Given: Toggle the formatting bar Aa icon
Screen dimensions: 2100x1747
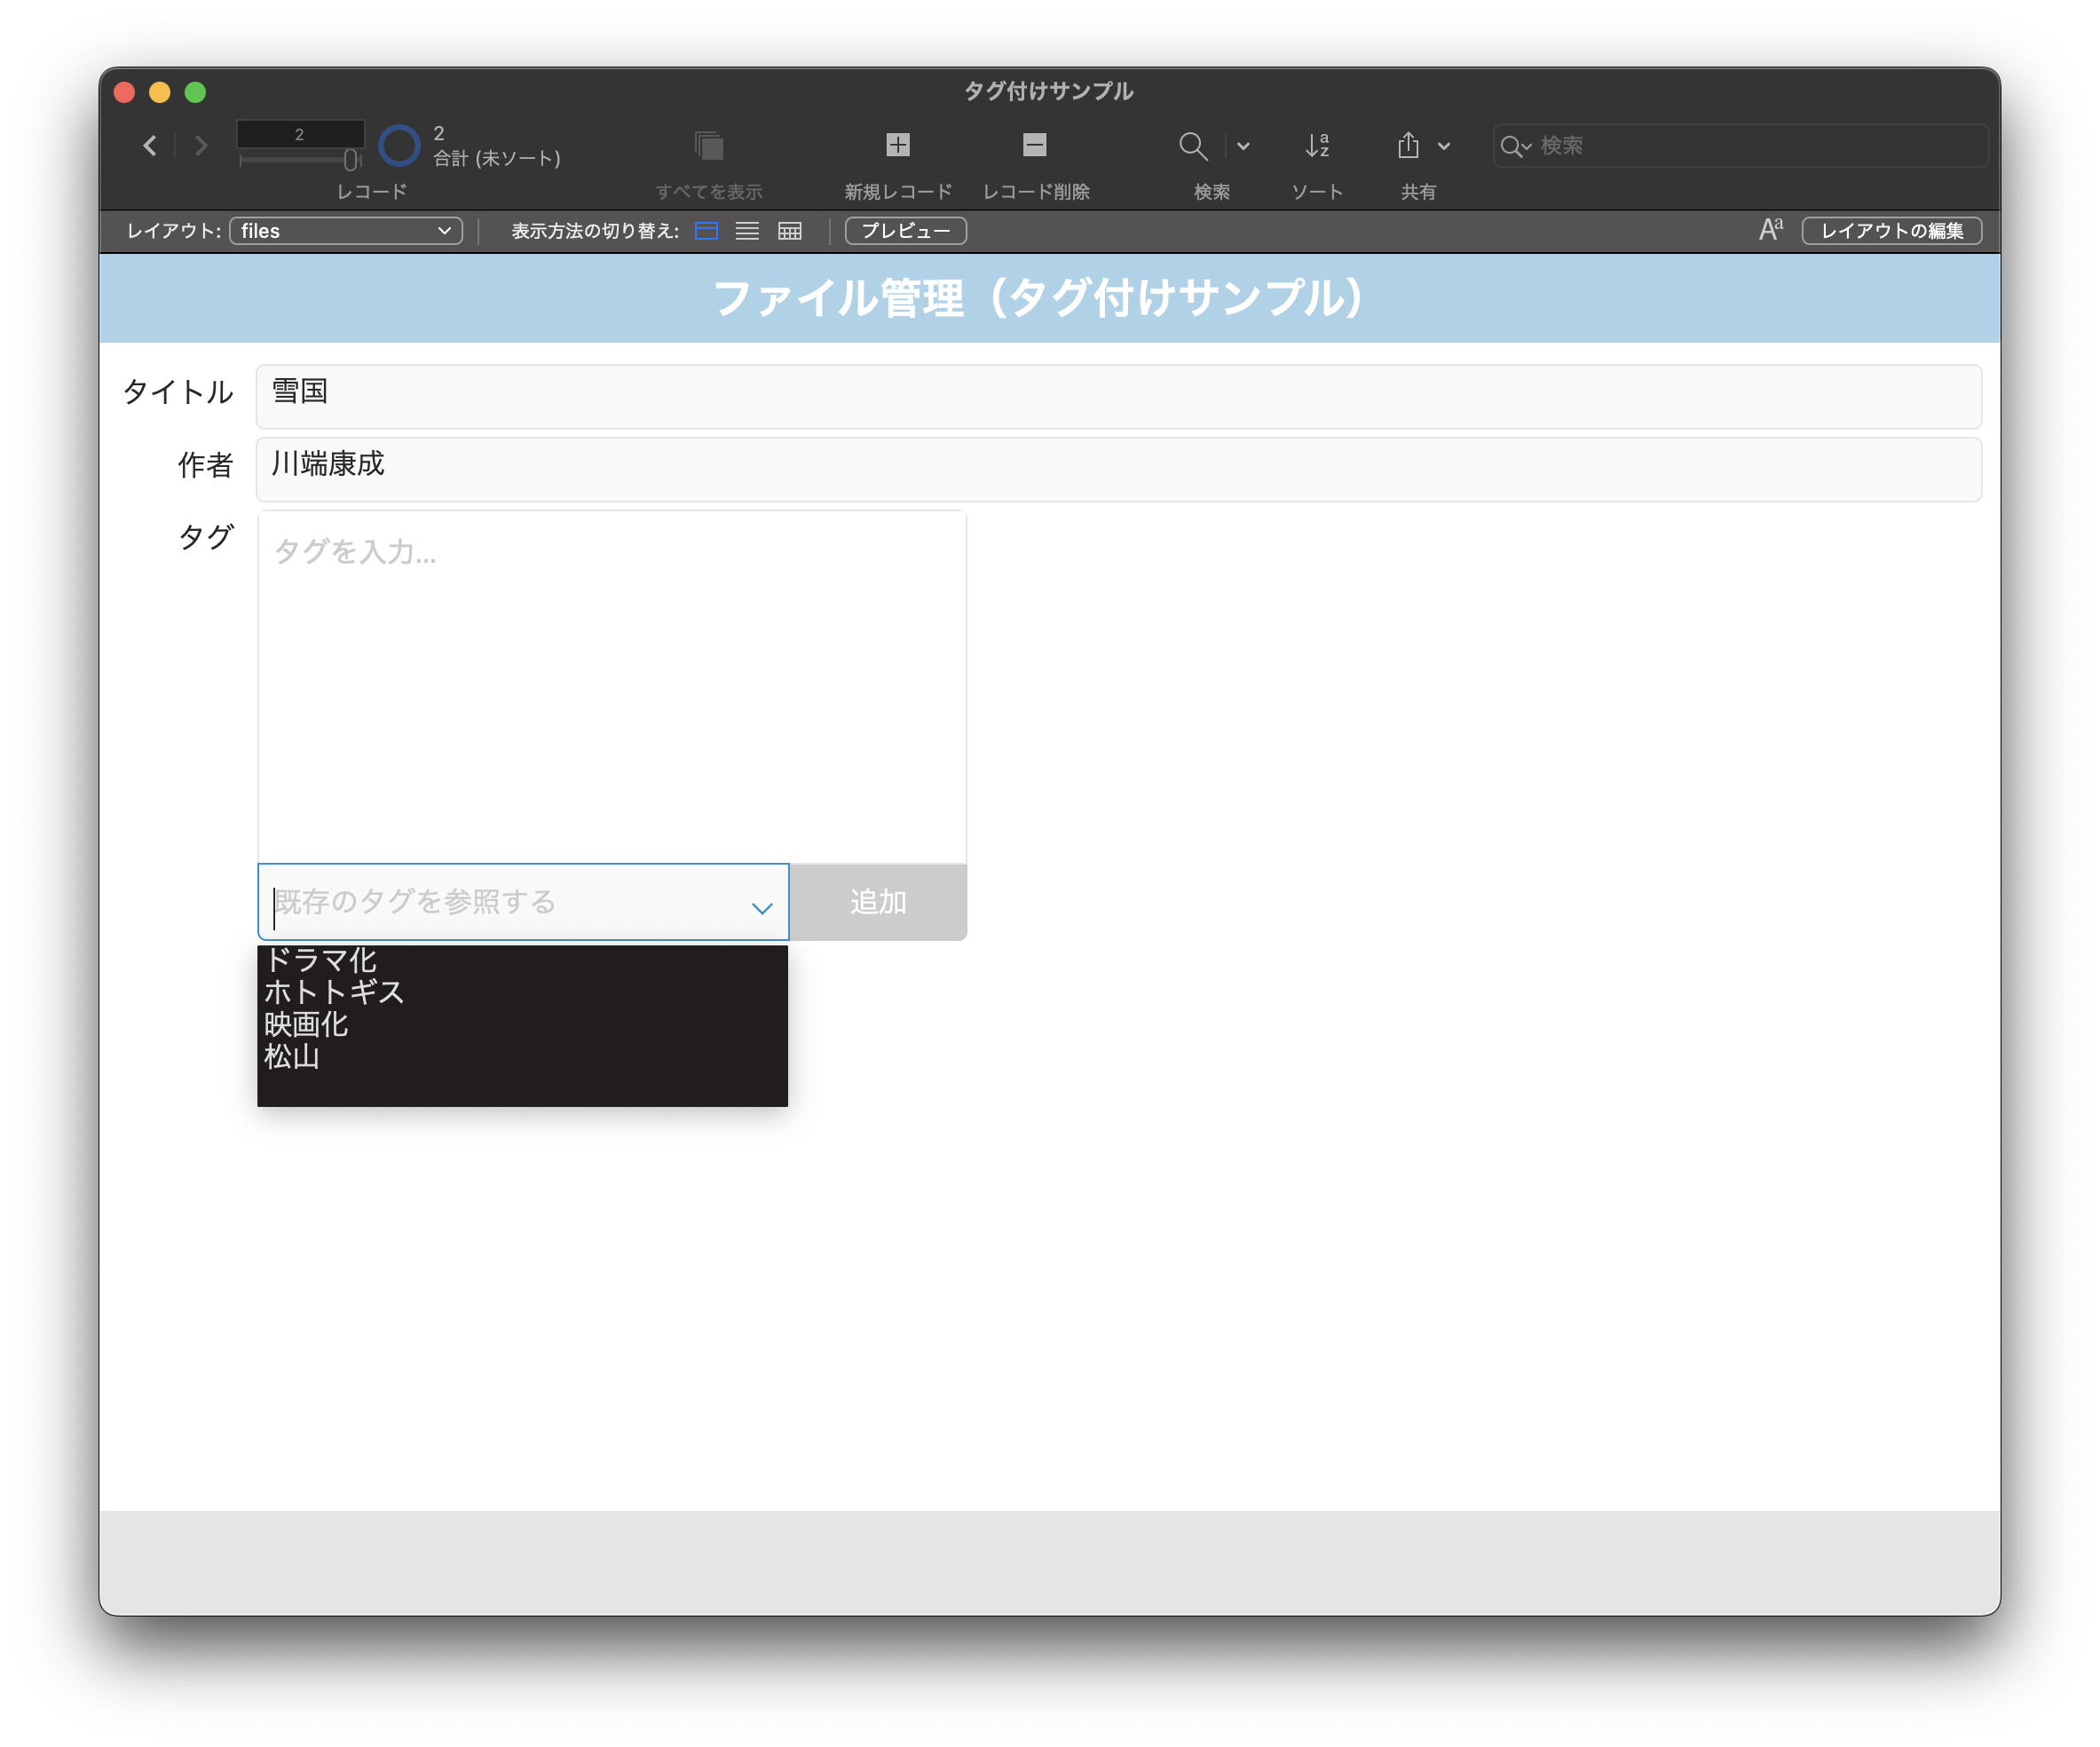Looking at the screenshot, I should tap(1770, 231).
